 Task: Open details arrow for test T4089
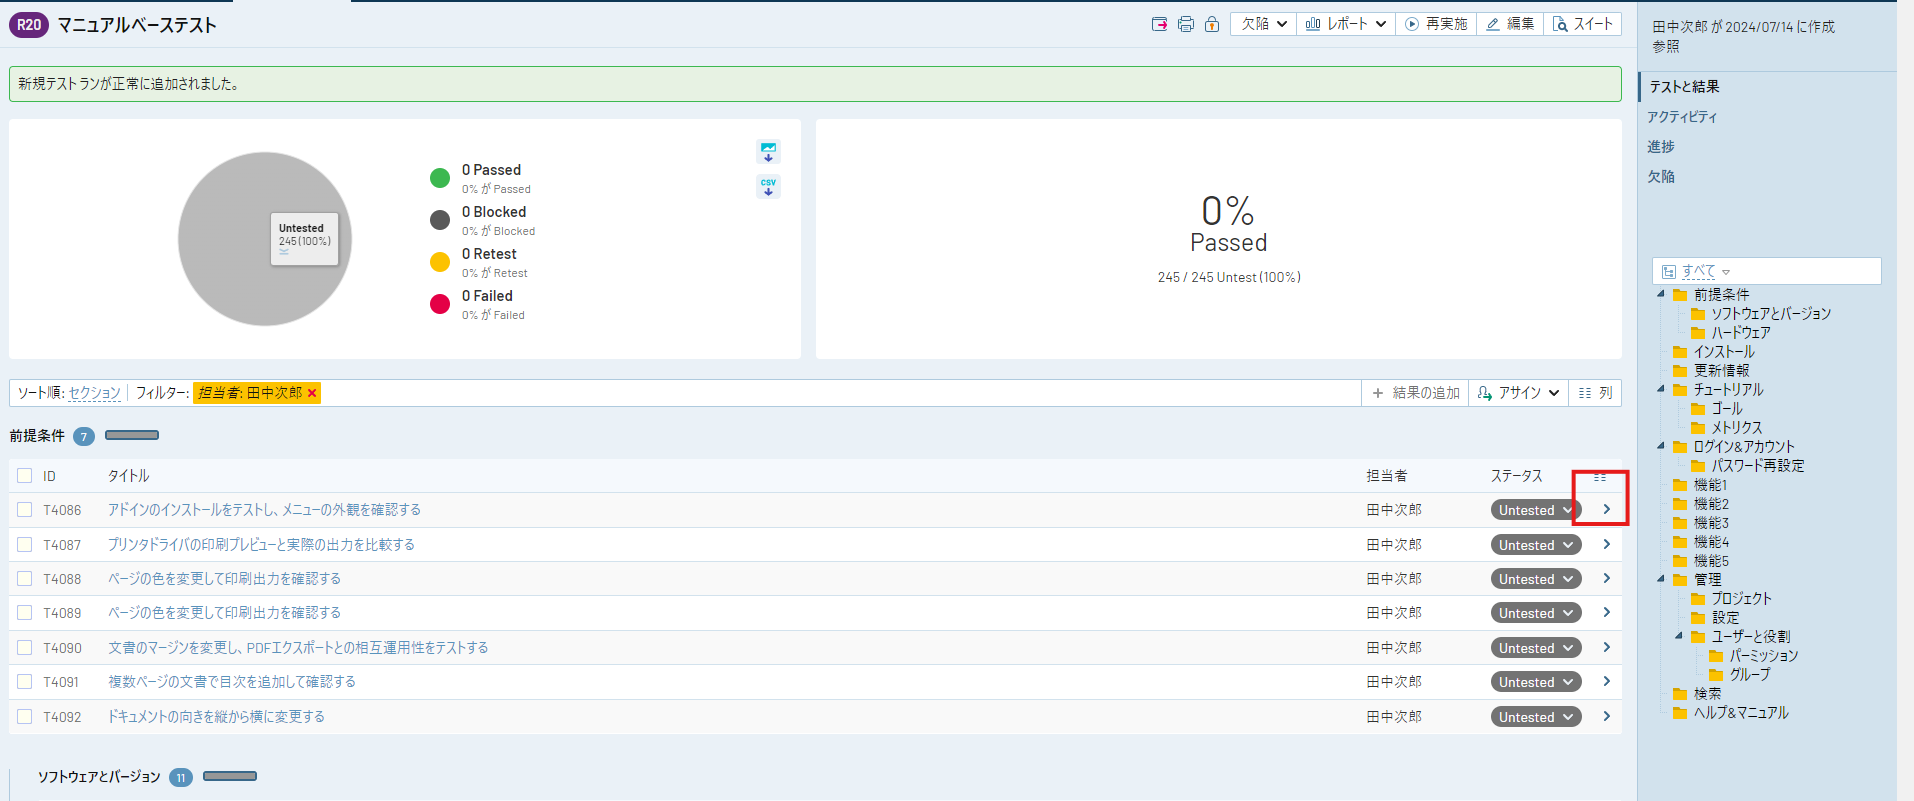[x=1607, y=613]
